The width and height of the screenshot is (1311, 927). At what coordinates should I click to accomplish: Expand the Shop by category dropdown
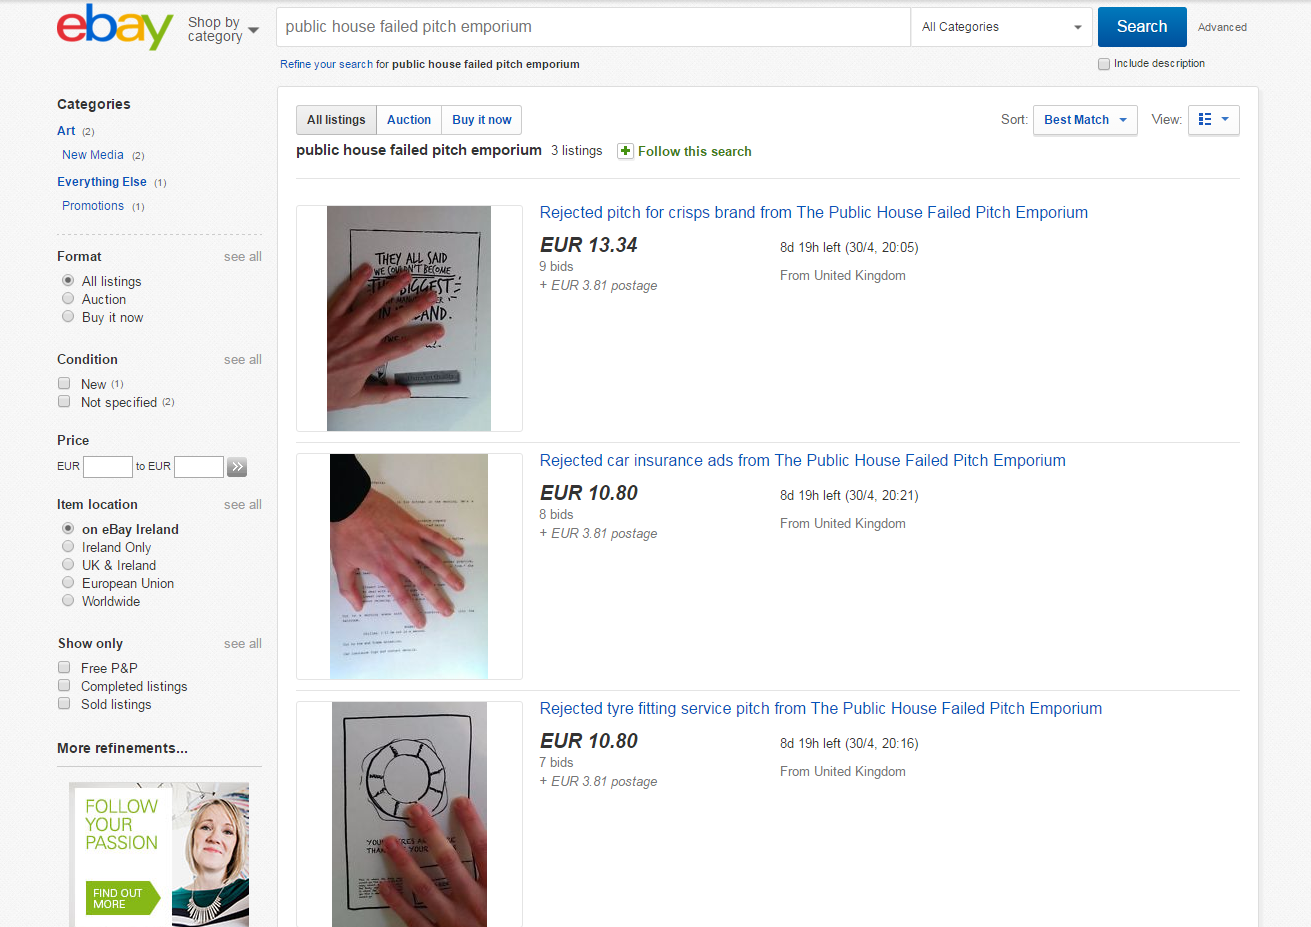click(223, 29)
